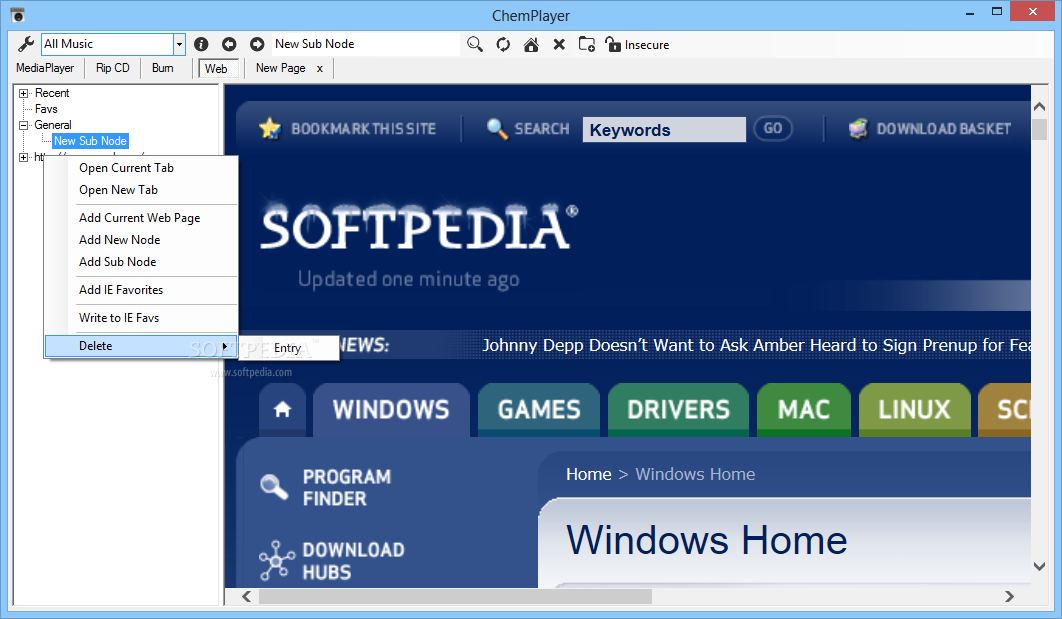Open the LINUX category tab
This screenshot has height=619, width=1062.
click(914, 409)
